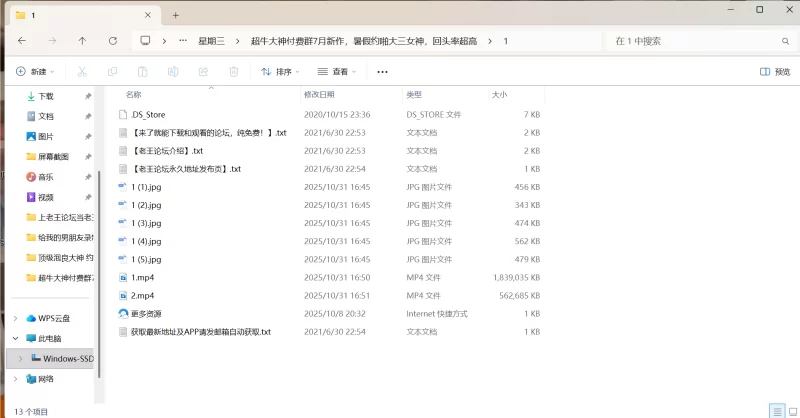Select the 2.mp4 file

point(142,295)
